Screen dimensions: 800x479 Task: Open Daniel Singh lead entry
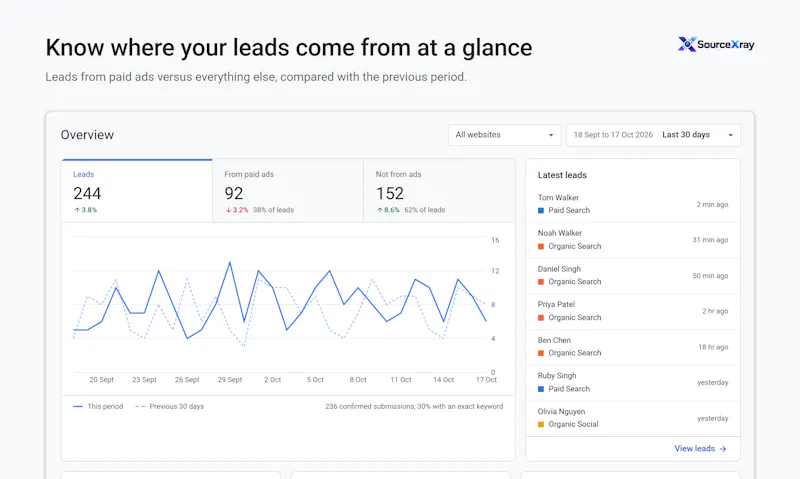pyautogui.click(x=633, y=275)
